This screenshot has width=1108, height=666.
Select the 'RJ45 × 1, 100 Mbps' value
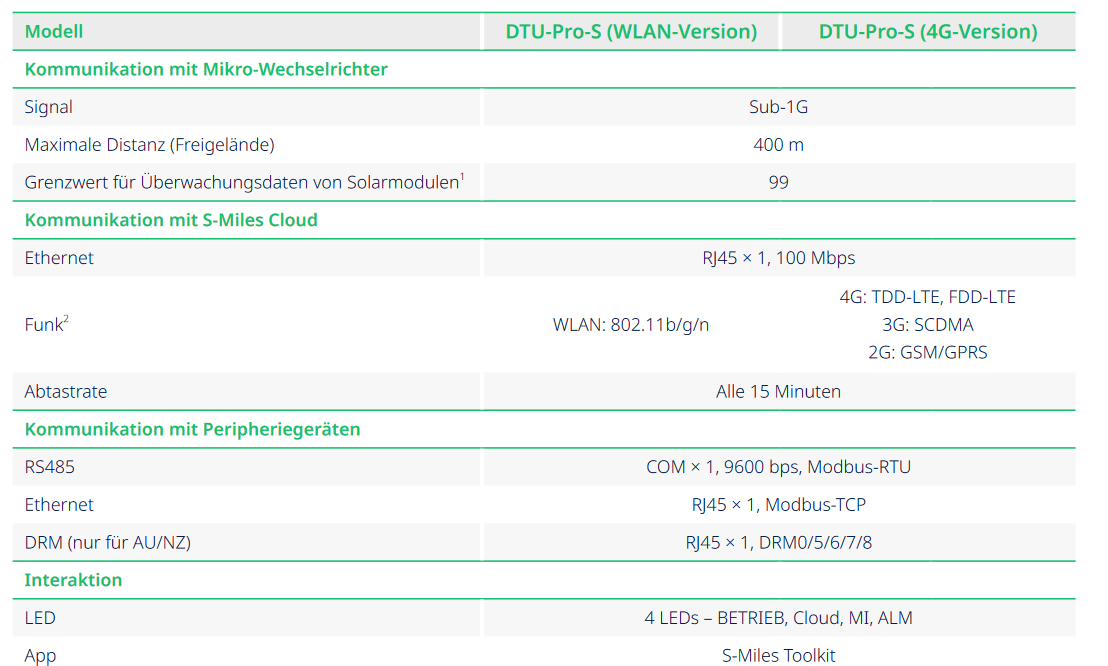point(778,258)
